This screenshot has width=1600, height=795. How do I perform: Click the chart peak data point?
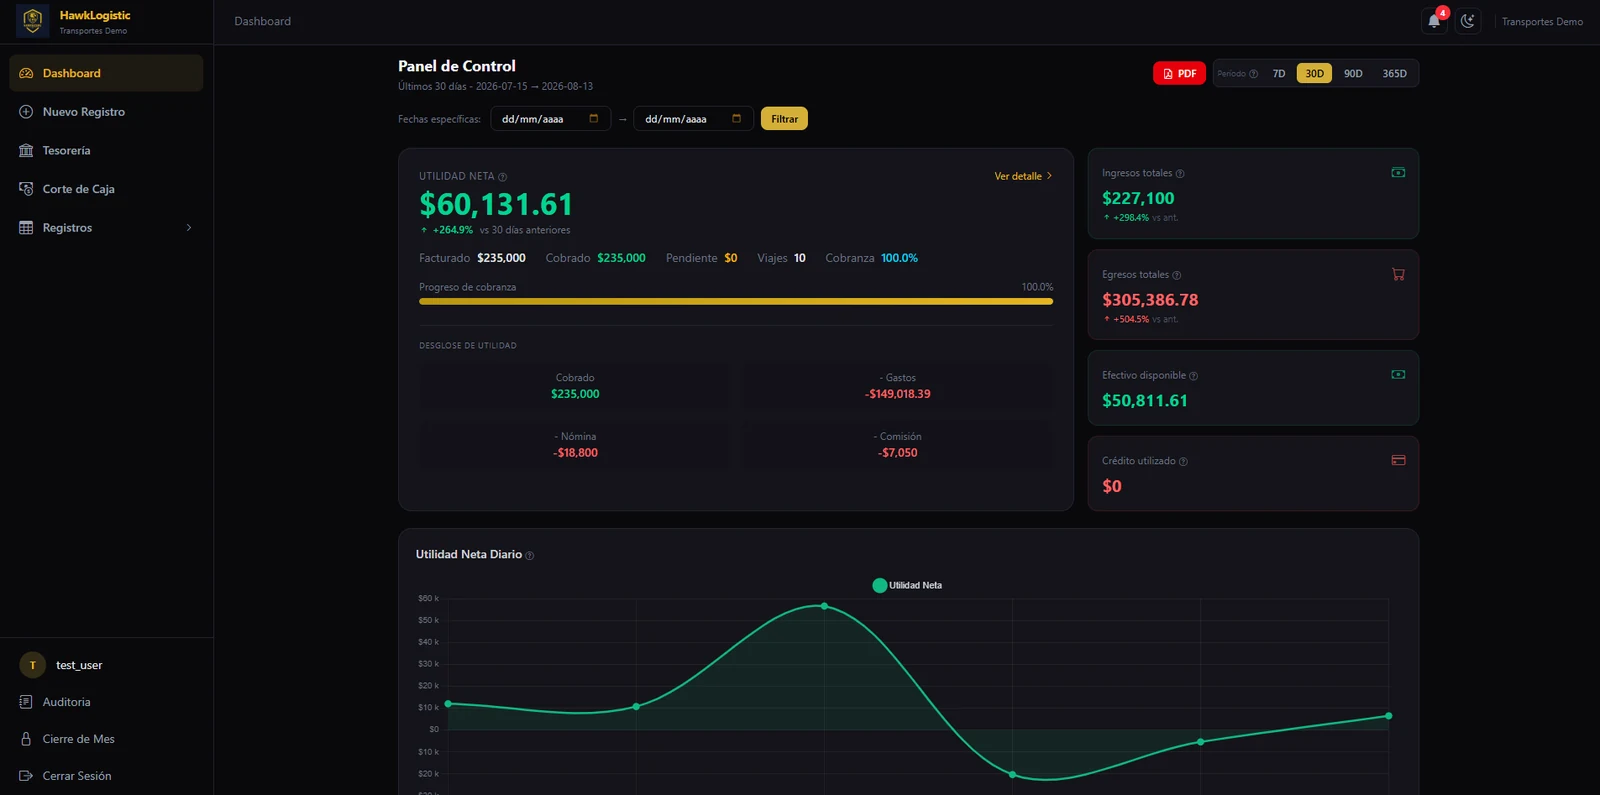click(824, 606)
